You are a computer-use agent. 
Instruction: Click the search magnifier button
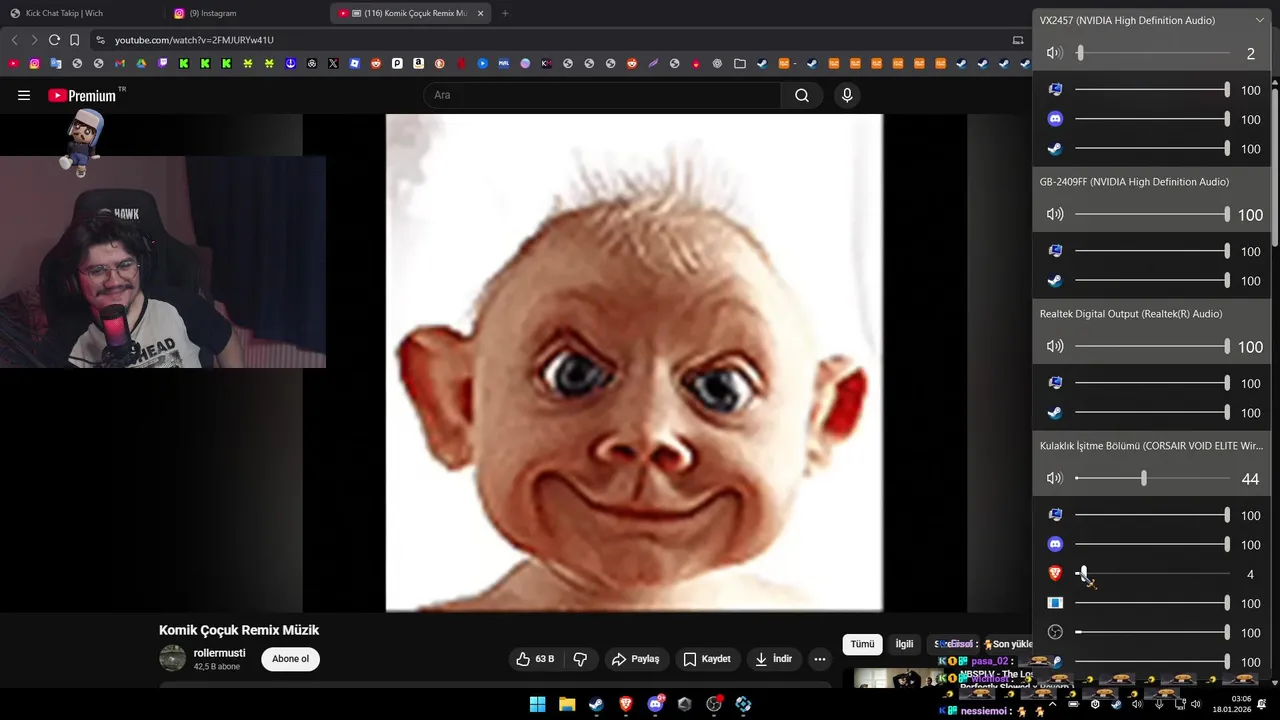coord(802,95)
